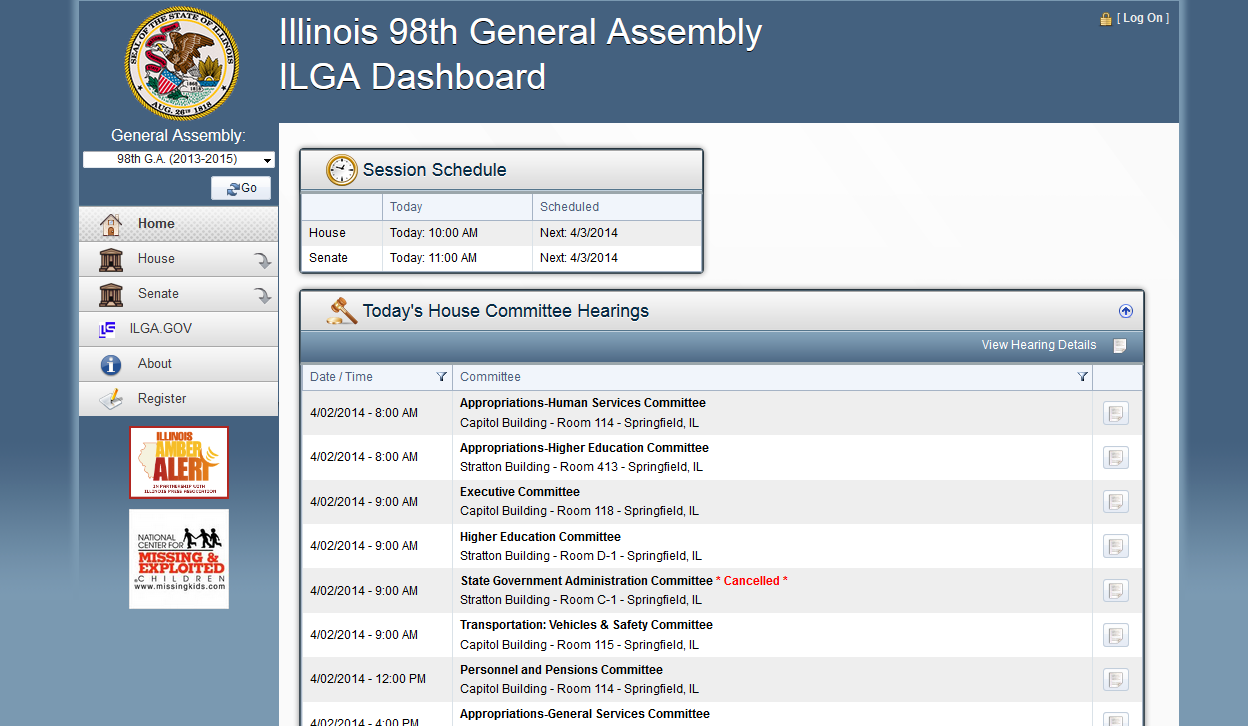This screenshot has height=726, width=1248.
Task: Click House Today: 10:00 AM cell
Action: click(x=457, y=233)
